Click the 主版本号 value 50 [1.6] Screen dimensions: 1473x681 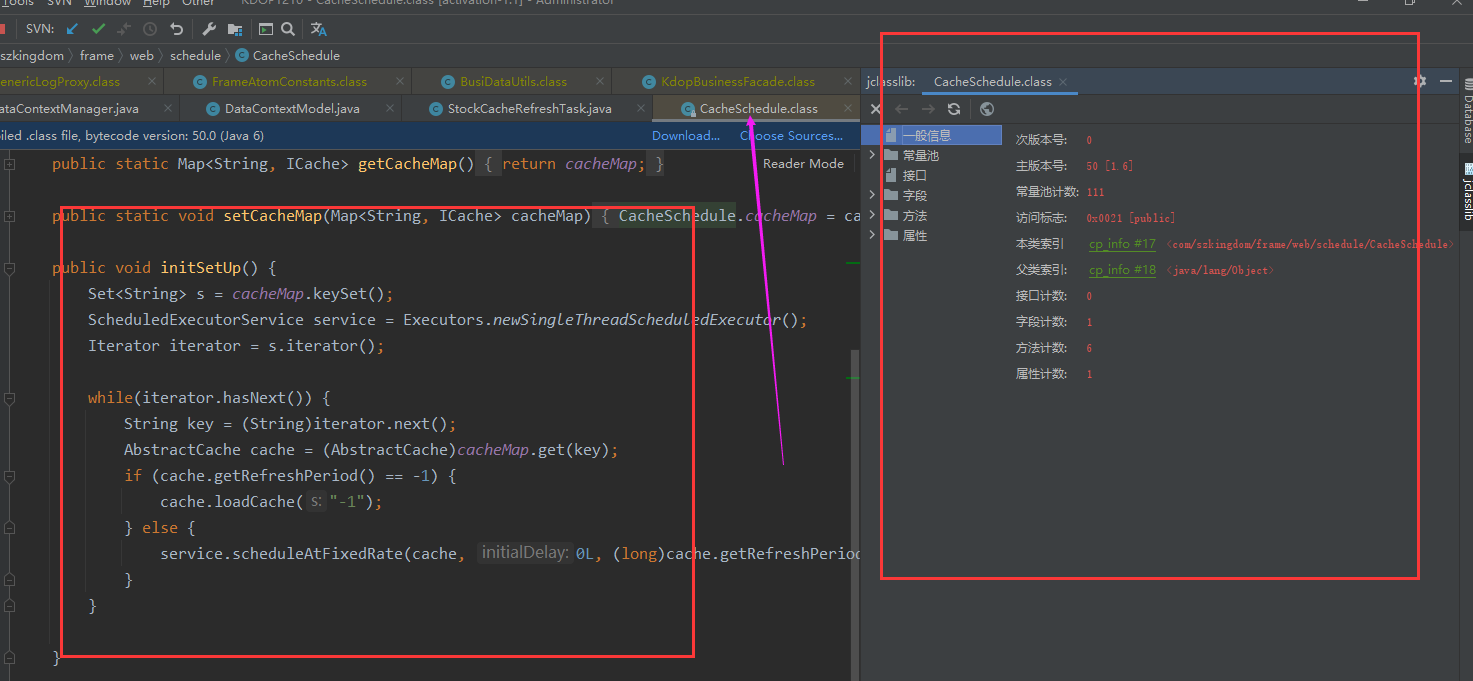pos(1109,166)
